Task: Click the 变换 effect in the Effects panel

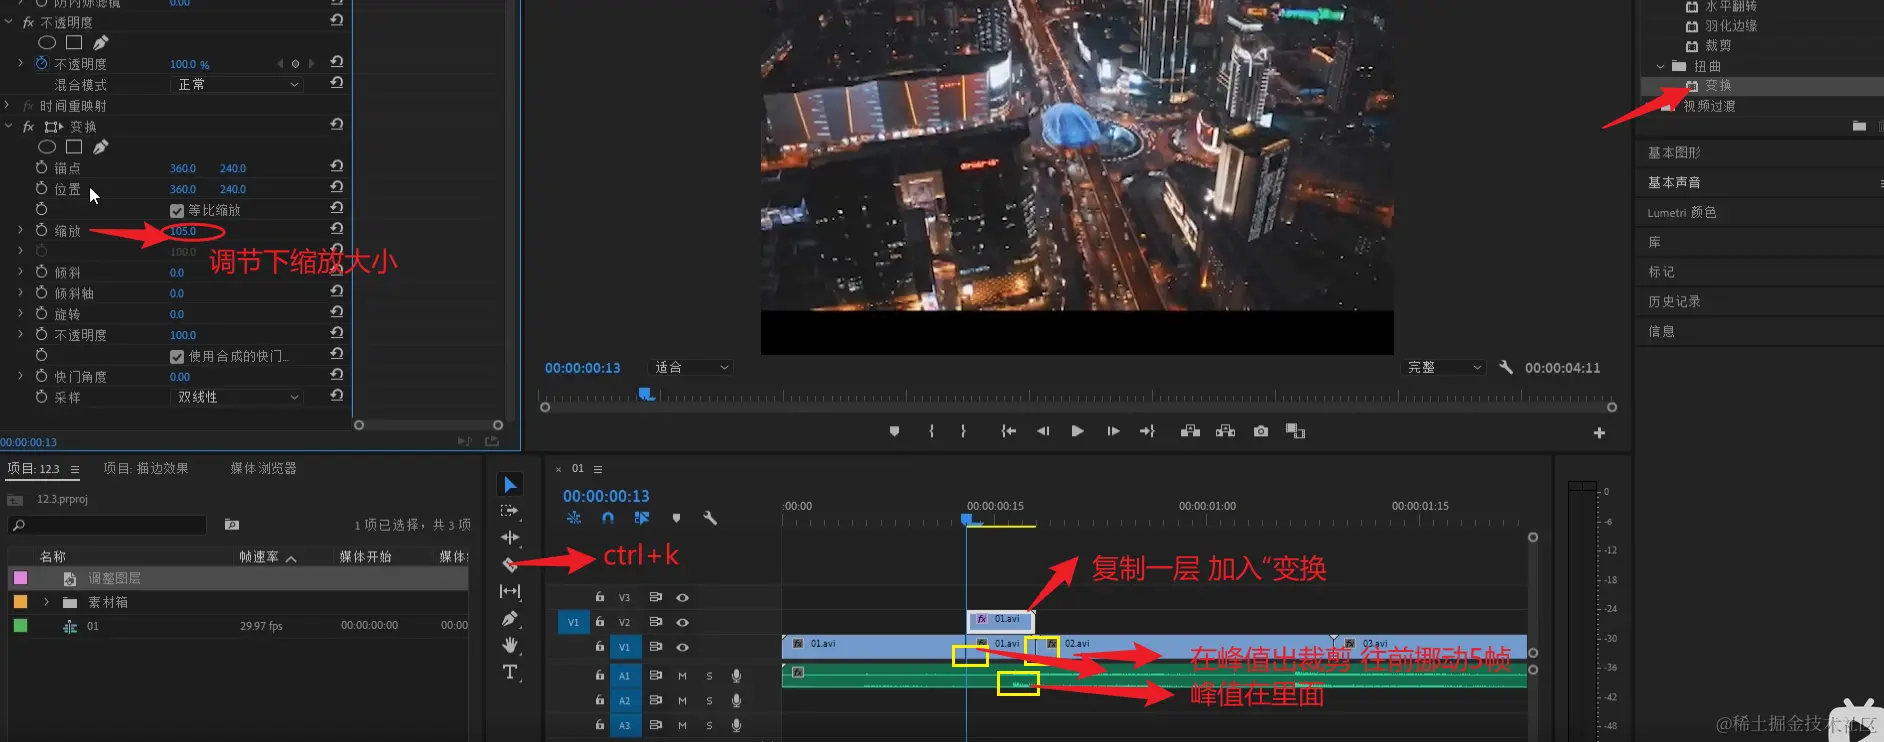Action: coord(1717,86)
